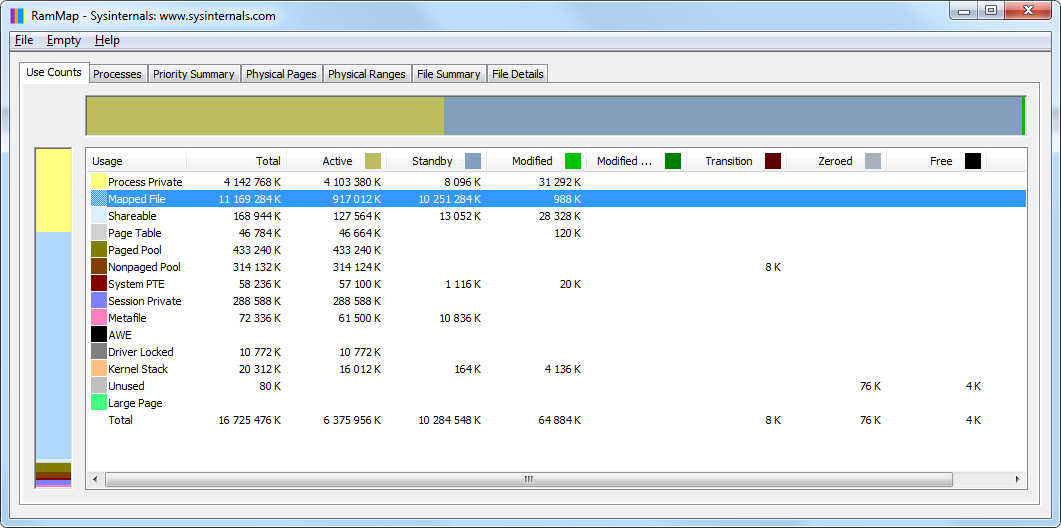Click the yellow Process Private color box
Viewport: 1061px width, 528px height.
pos(99,182)
